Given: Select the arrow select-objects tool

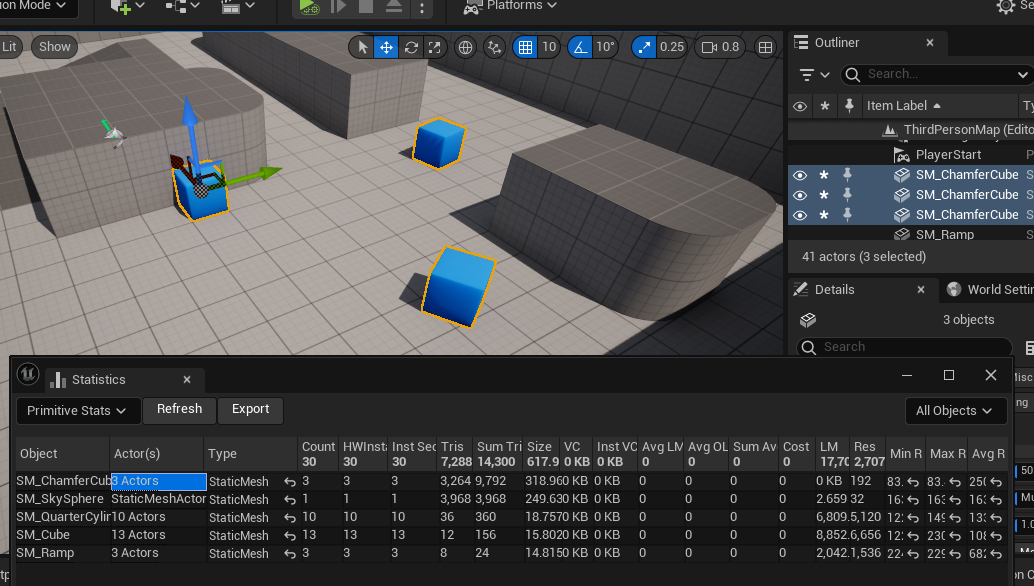Looking at the screenshot, I should (362, 47).
